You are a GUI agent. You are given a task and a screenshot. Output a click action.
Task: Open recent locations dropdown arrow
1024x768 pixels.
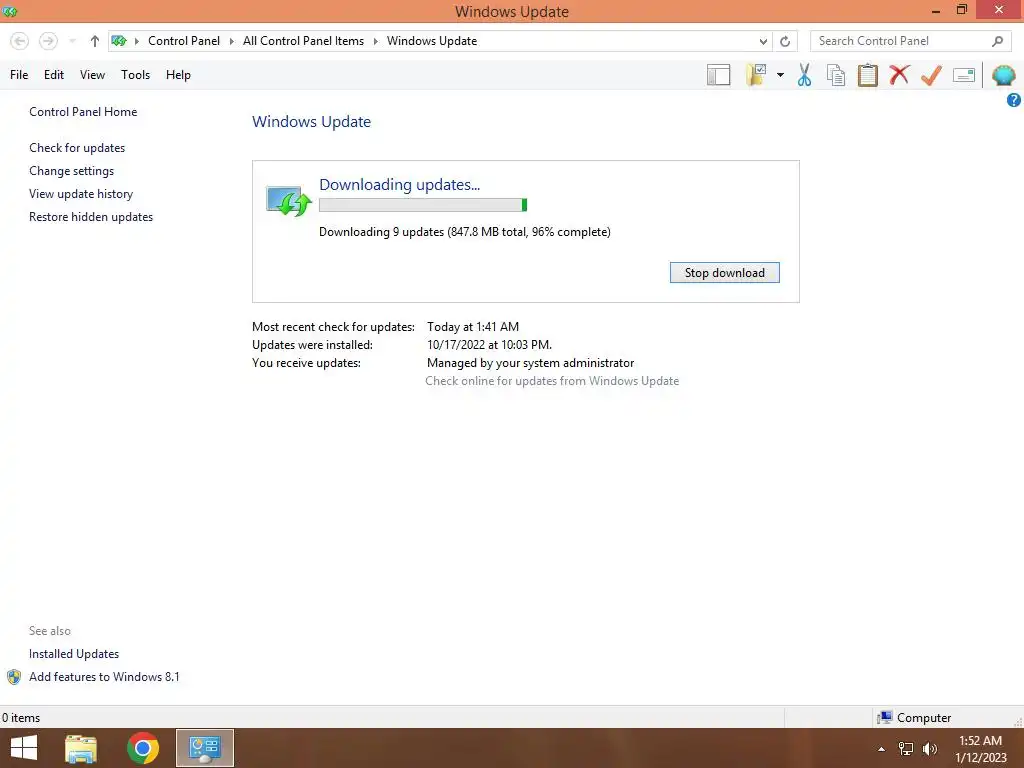72,41
